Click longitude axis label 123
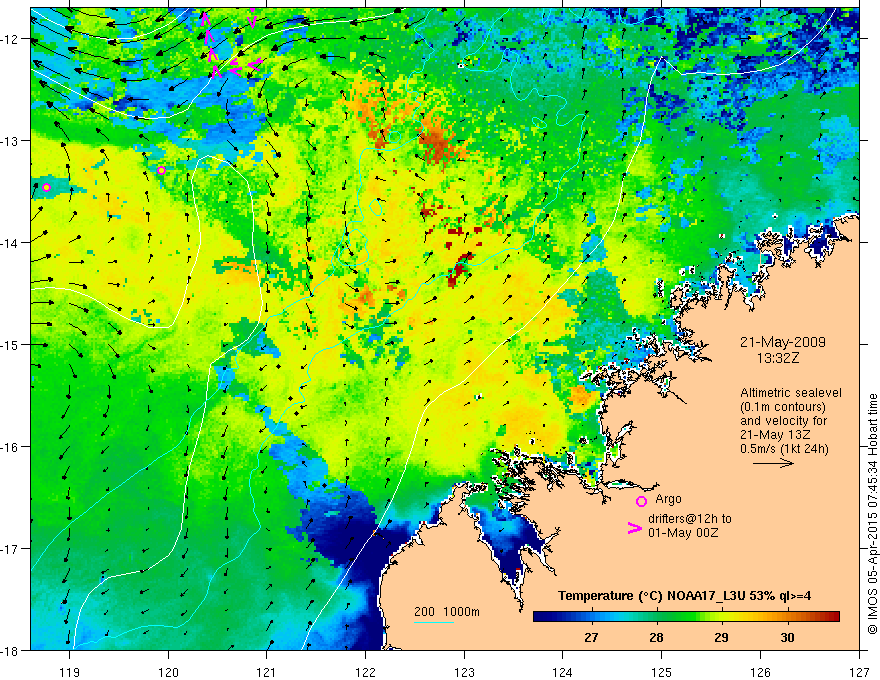Screen dimensions: 880x680 coord(464,672)
